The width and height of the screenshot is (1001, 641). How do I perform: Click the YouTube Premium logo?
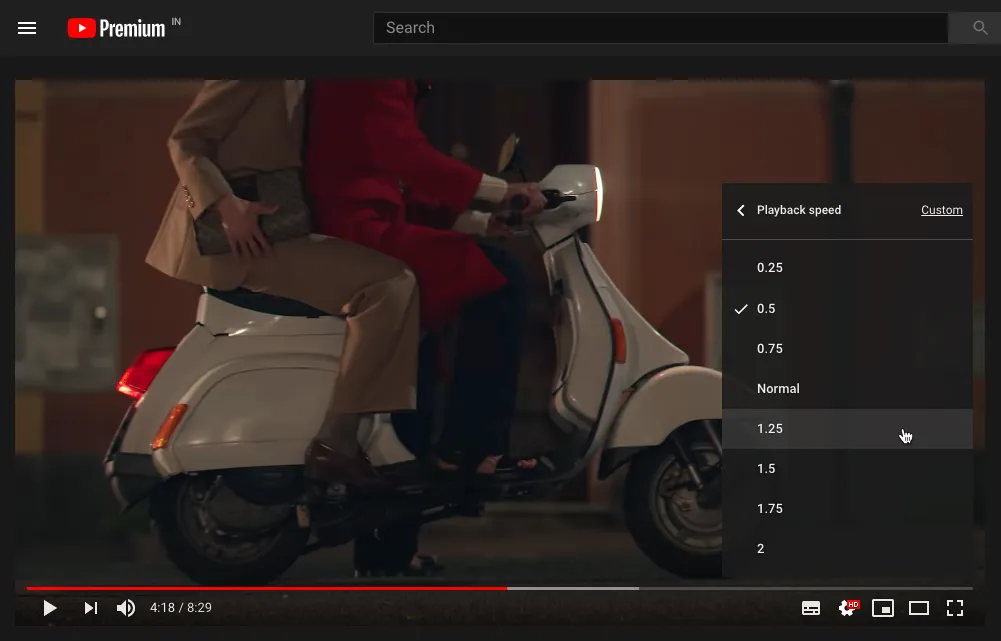click(114, 28)
